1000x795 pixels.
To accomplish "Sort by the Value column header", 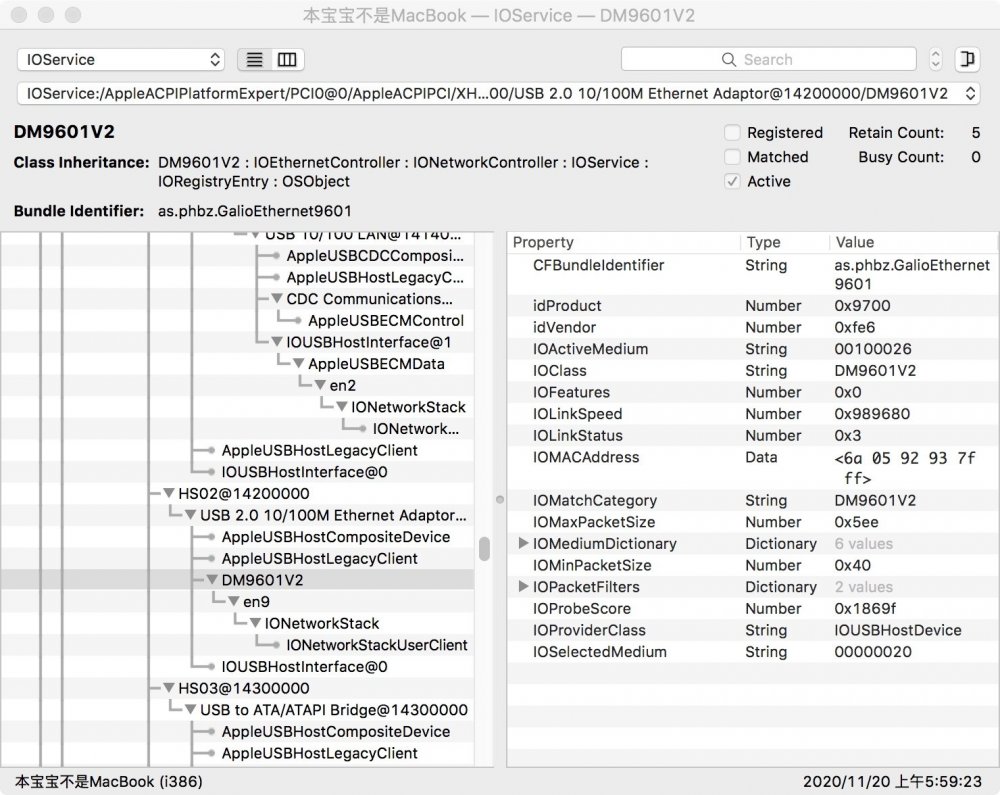I will 913,242.
